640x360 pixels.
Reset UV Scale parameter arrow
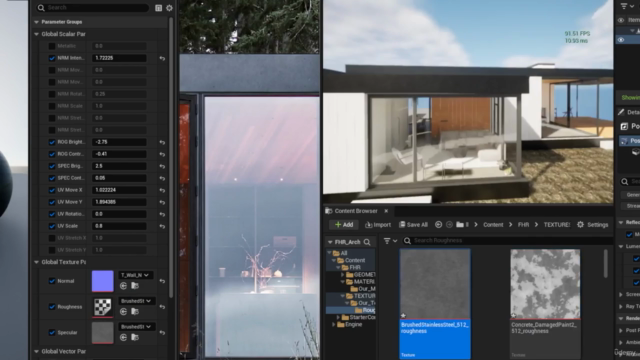pos(162,226)
